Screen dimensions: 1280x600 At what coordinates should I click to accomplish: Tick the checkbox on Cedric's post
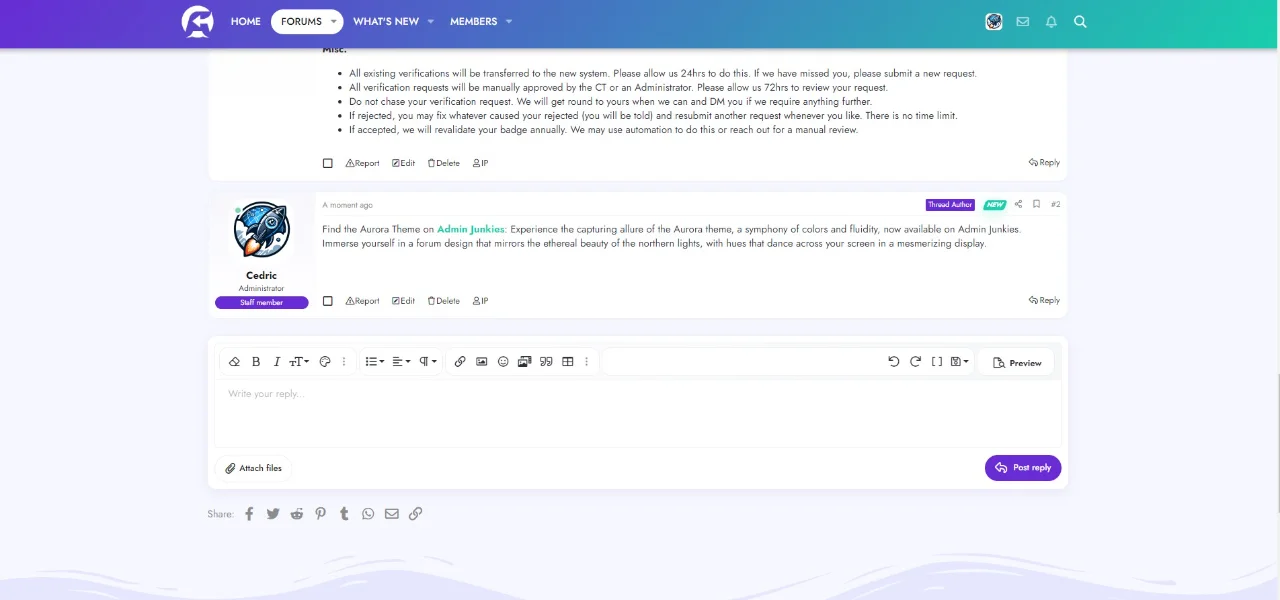point(328,301)
